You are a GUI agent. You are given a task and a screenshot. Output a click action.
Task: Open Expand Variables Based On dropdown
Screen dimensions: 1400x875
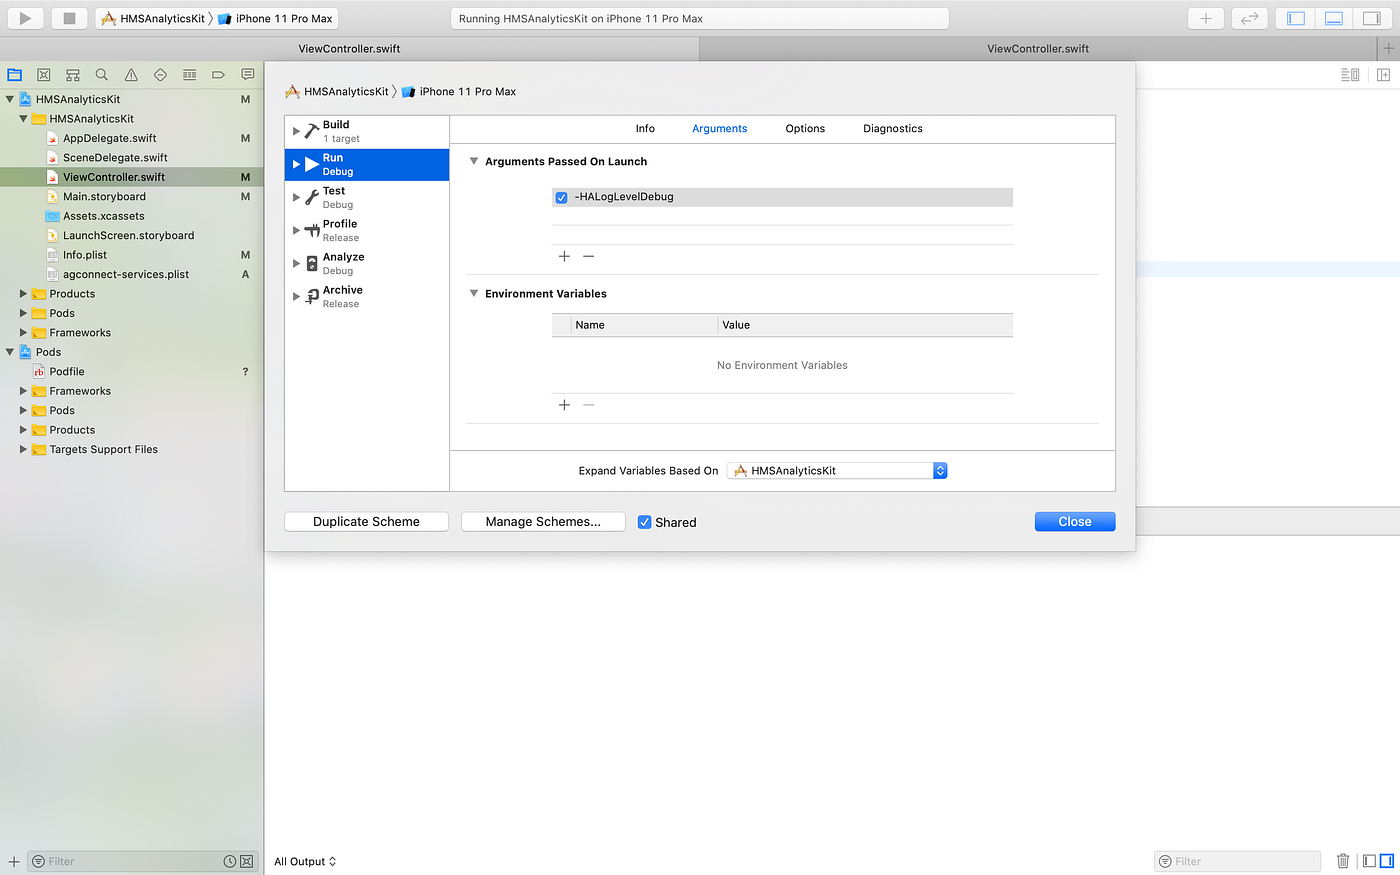[837, 470]
